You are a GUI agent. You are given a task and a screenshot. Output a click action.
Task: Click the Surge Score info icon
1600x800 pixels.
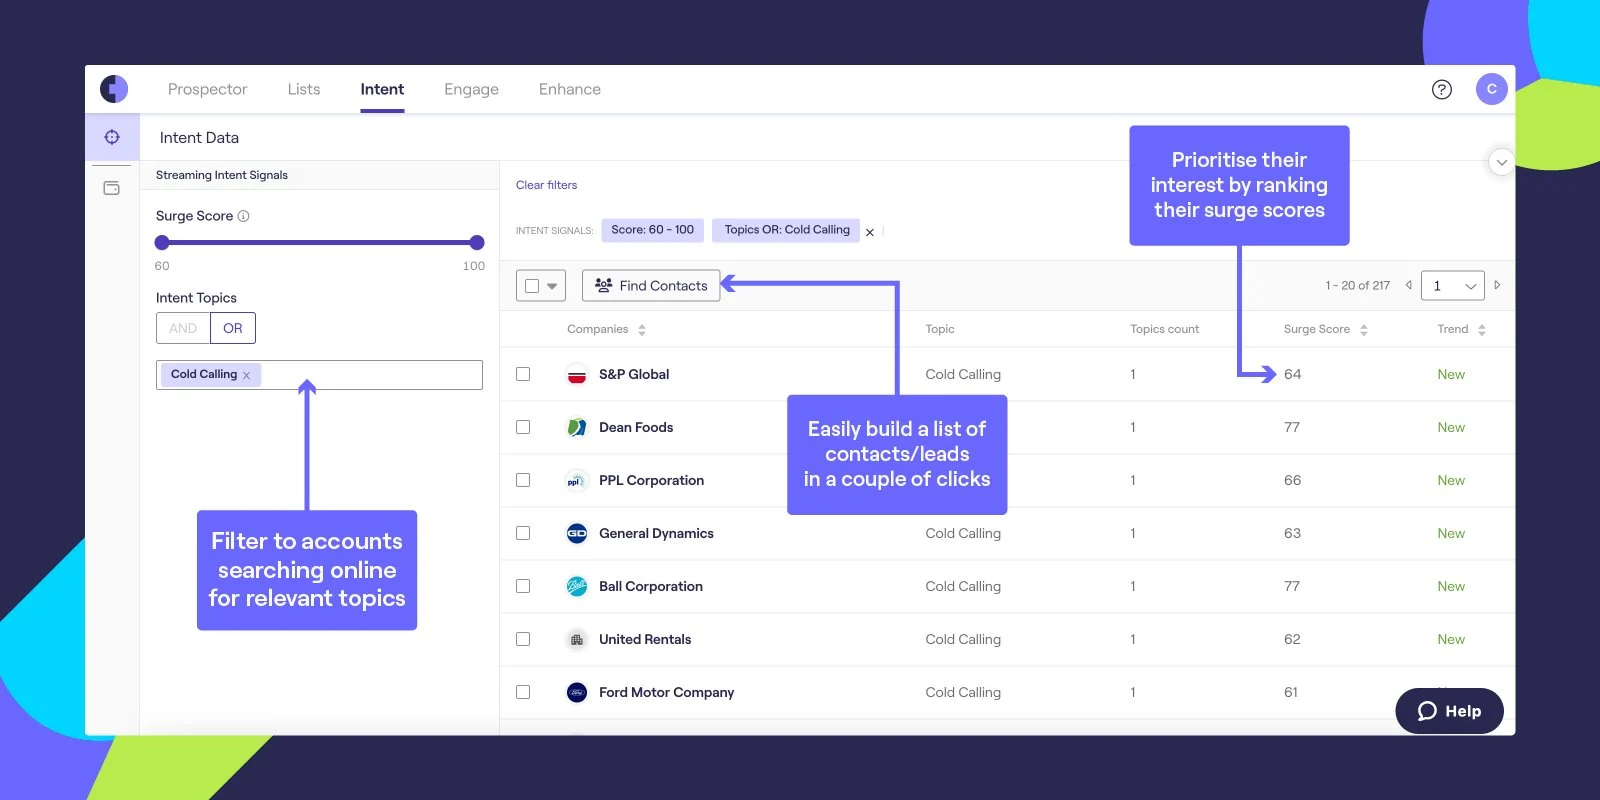tap(244, 216)
